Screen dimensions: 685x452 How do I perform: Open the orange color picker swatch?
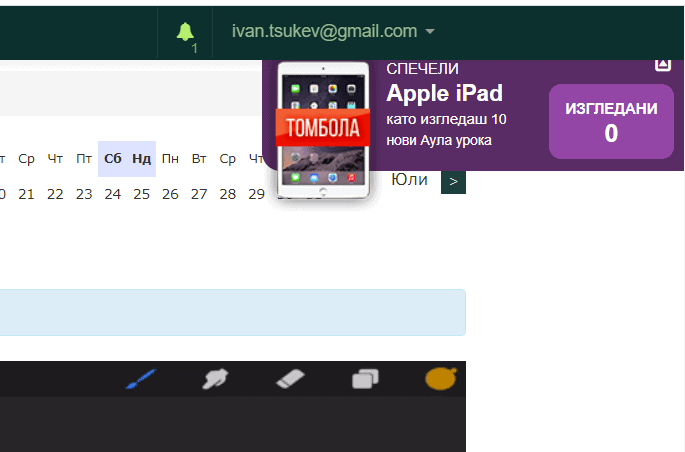coord(441,378)
